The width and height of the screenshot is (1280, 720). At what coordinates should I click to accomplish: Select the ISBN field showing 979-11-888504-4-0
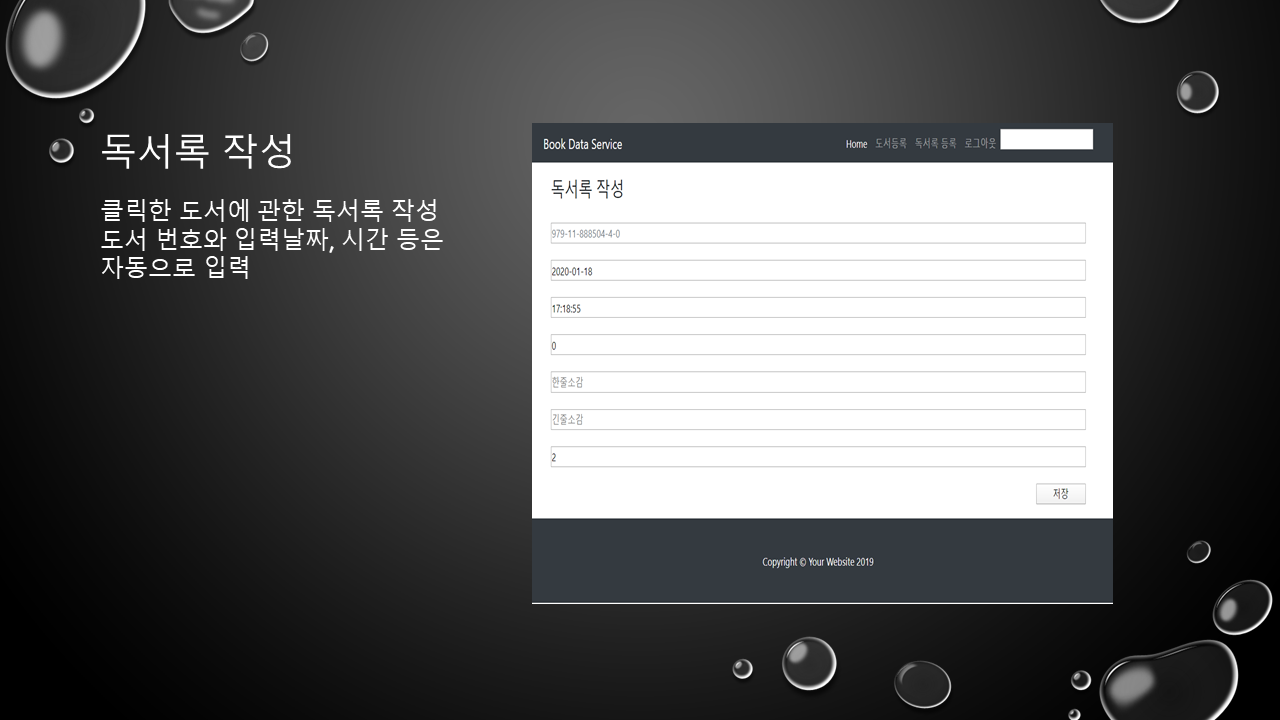point(817,234)
